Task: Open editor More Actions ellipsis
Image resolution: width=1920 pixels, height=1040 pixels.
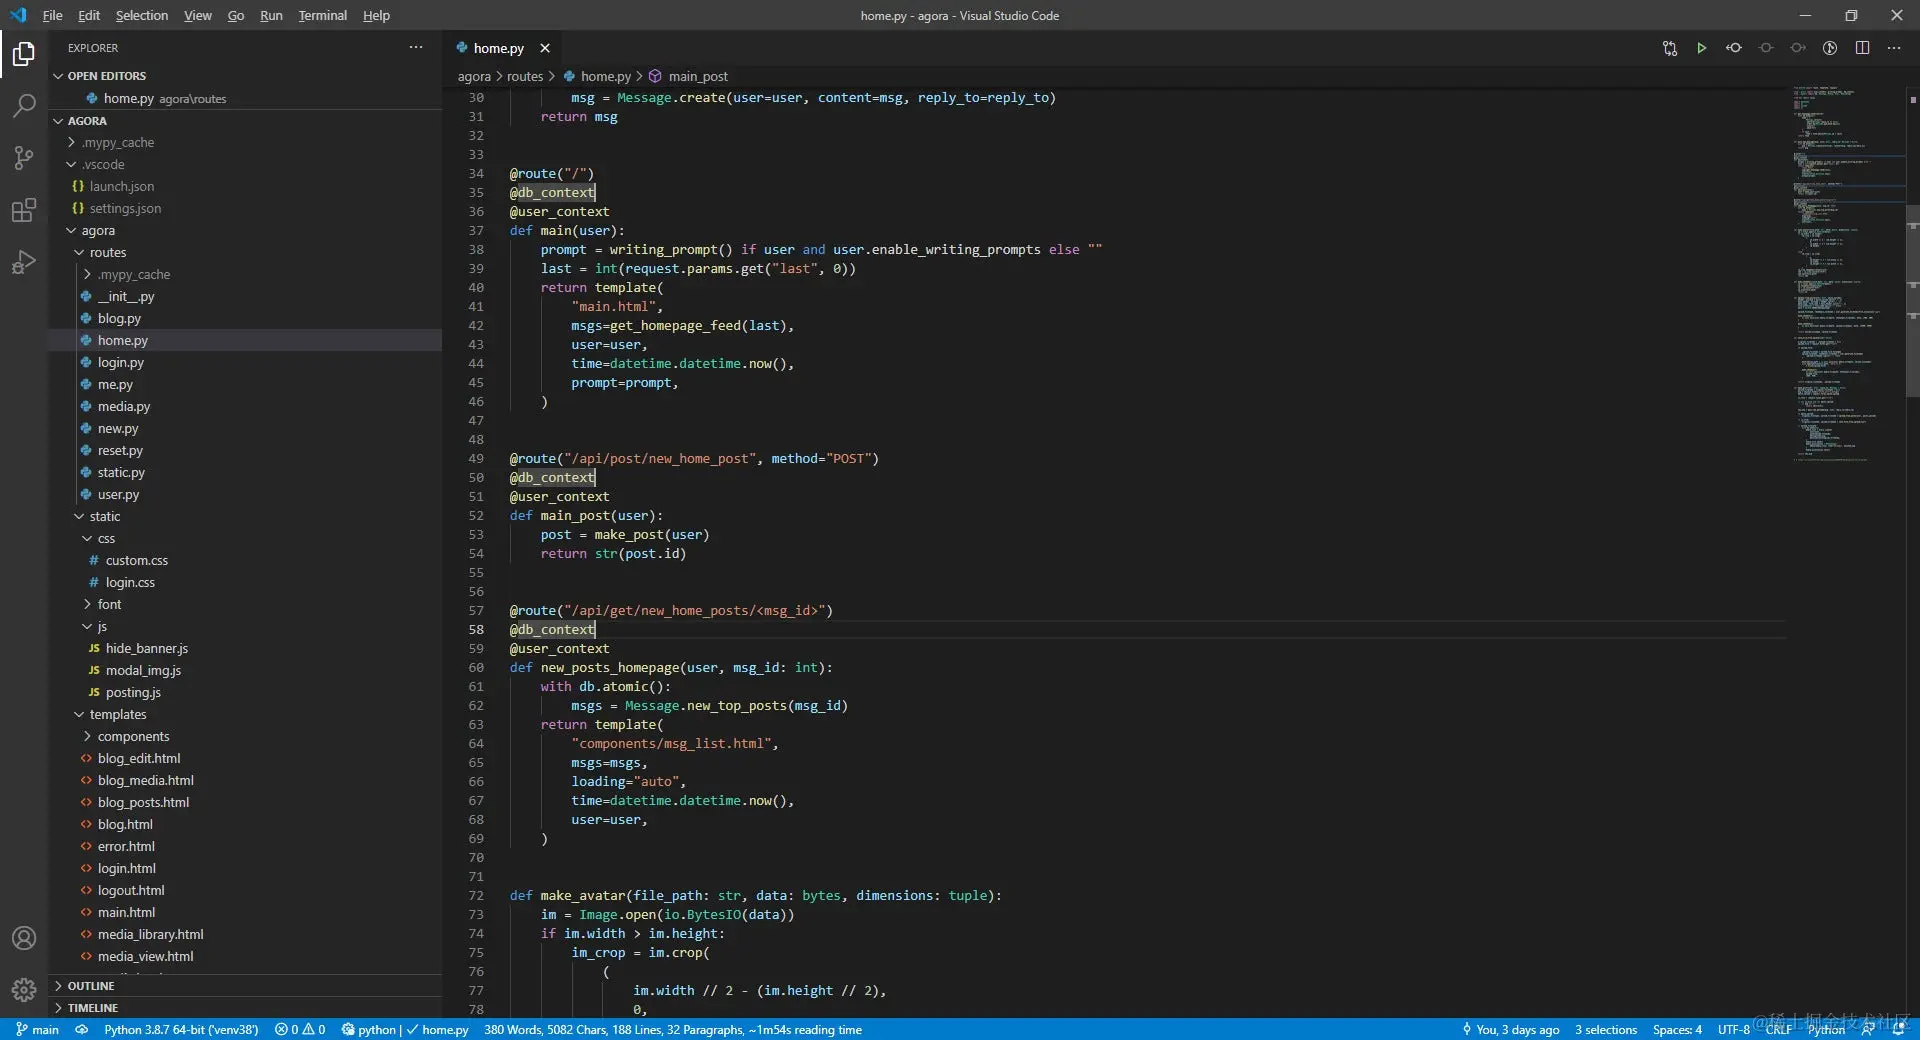Action: click(1894, 48)
